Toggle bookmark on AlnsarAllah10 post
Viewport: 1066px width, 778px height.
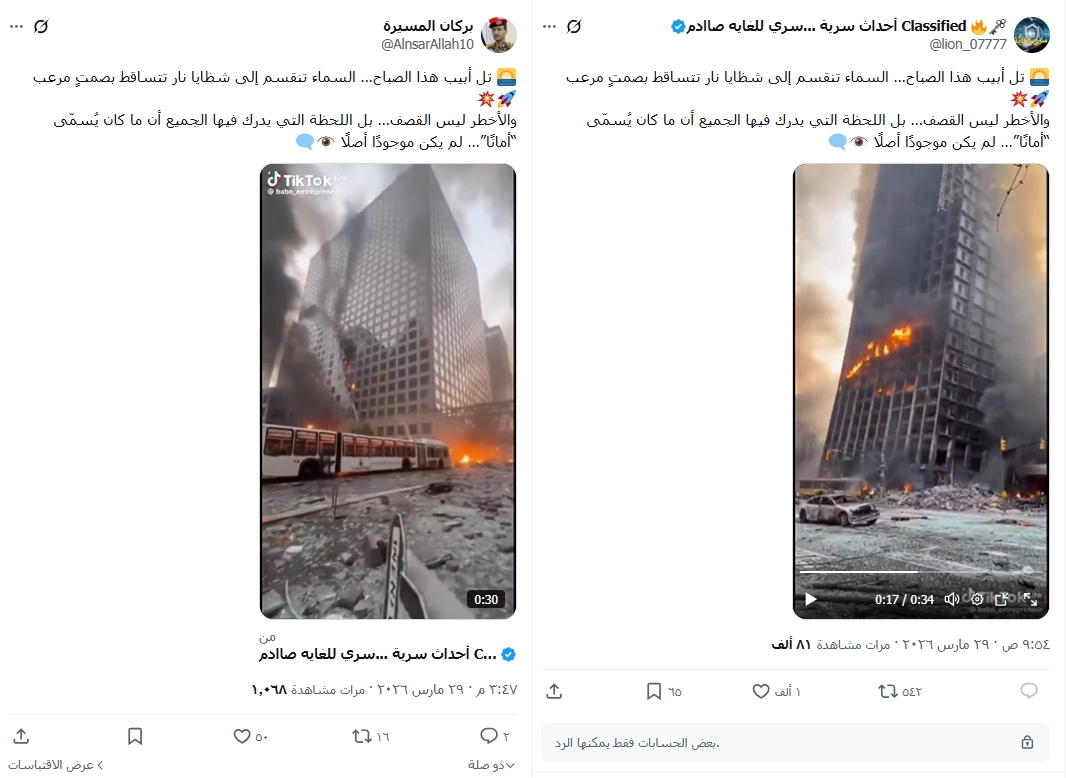(135, 736)
